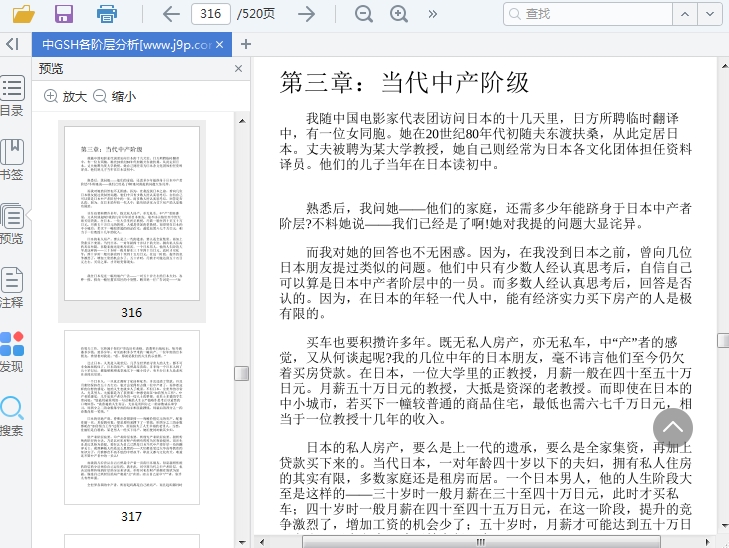Click the 查找 search field

click(588, 14)
